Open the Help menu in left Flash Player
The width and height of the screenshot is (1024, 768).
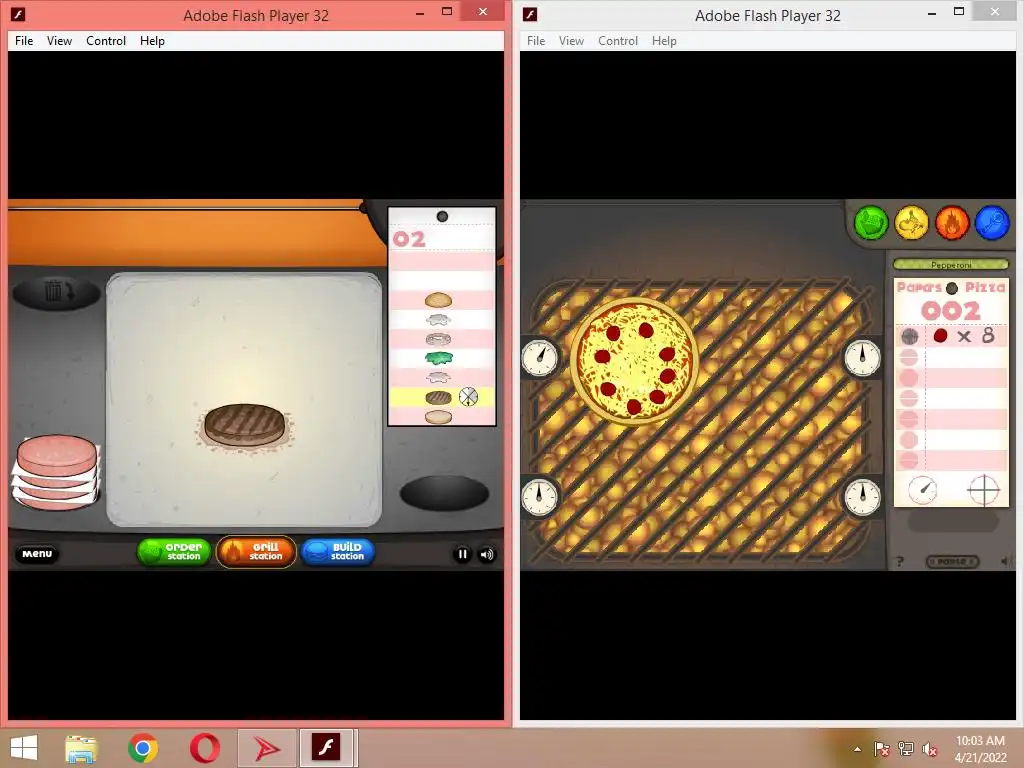pos(152,40)
